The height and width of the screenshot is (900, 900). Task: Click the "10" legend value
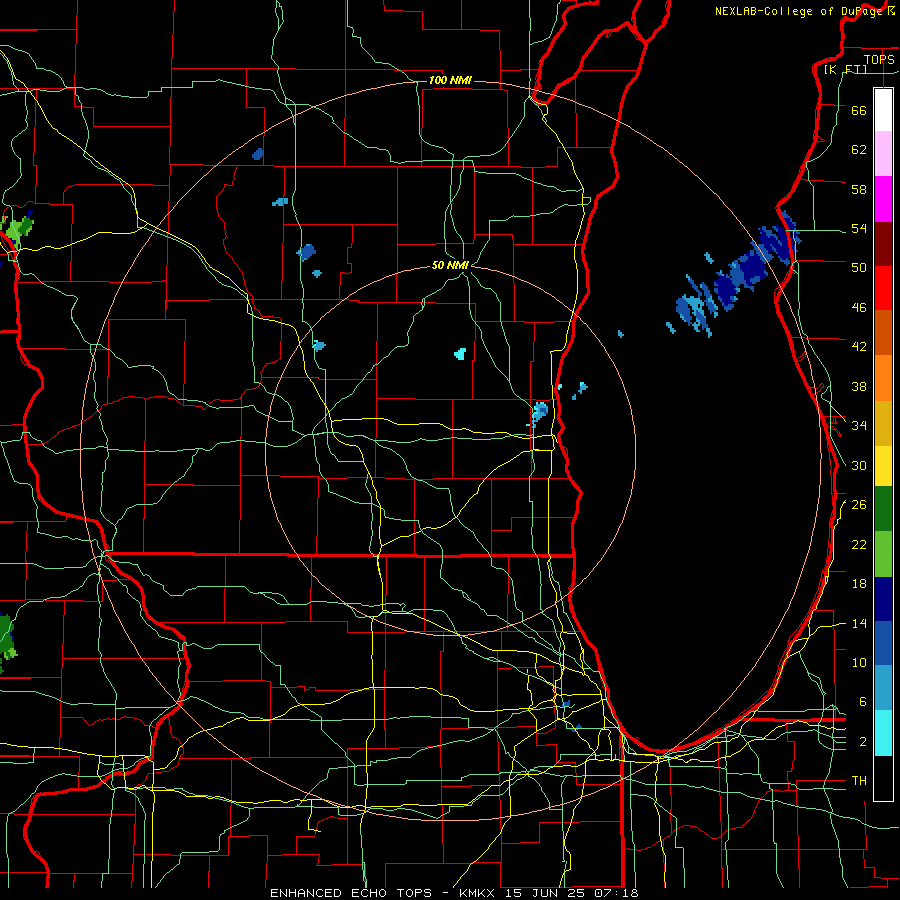tap(859, 662)
